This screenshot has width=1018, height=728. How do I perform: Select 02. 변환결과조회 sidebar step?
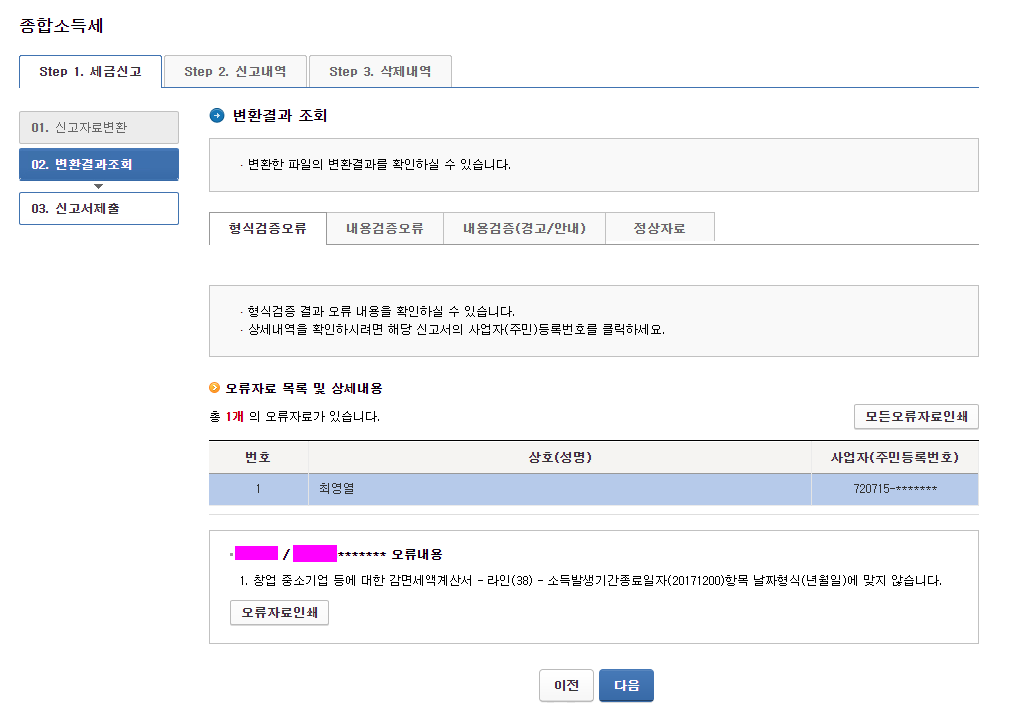click(99, 164)
